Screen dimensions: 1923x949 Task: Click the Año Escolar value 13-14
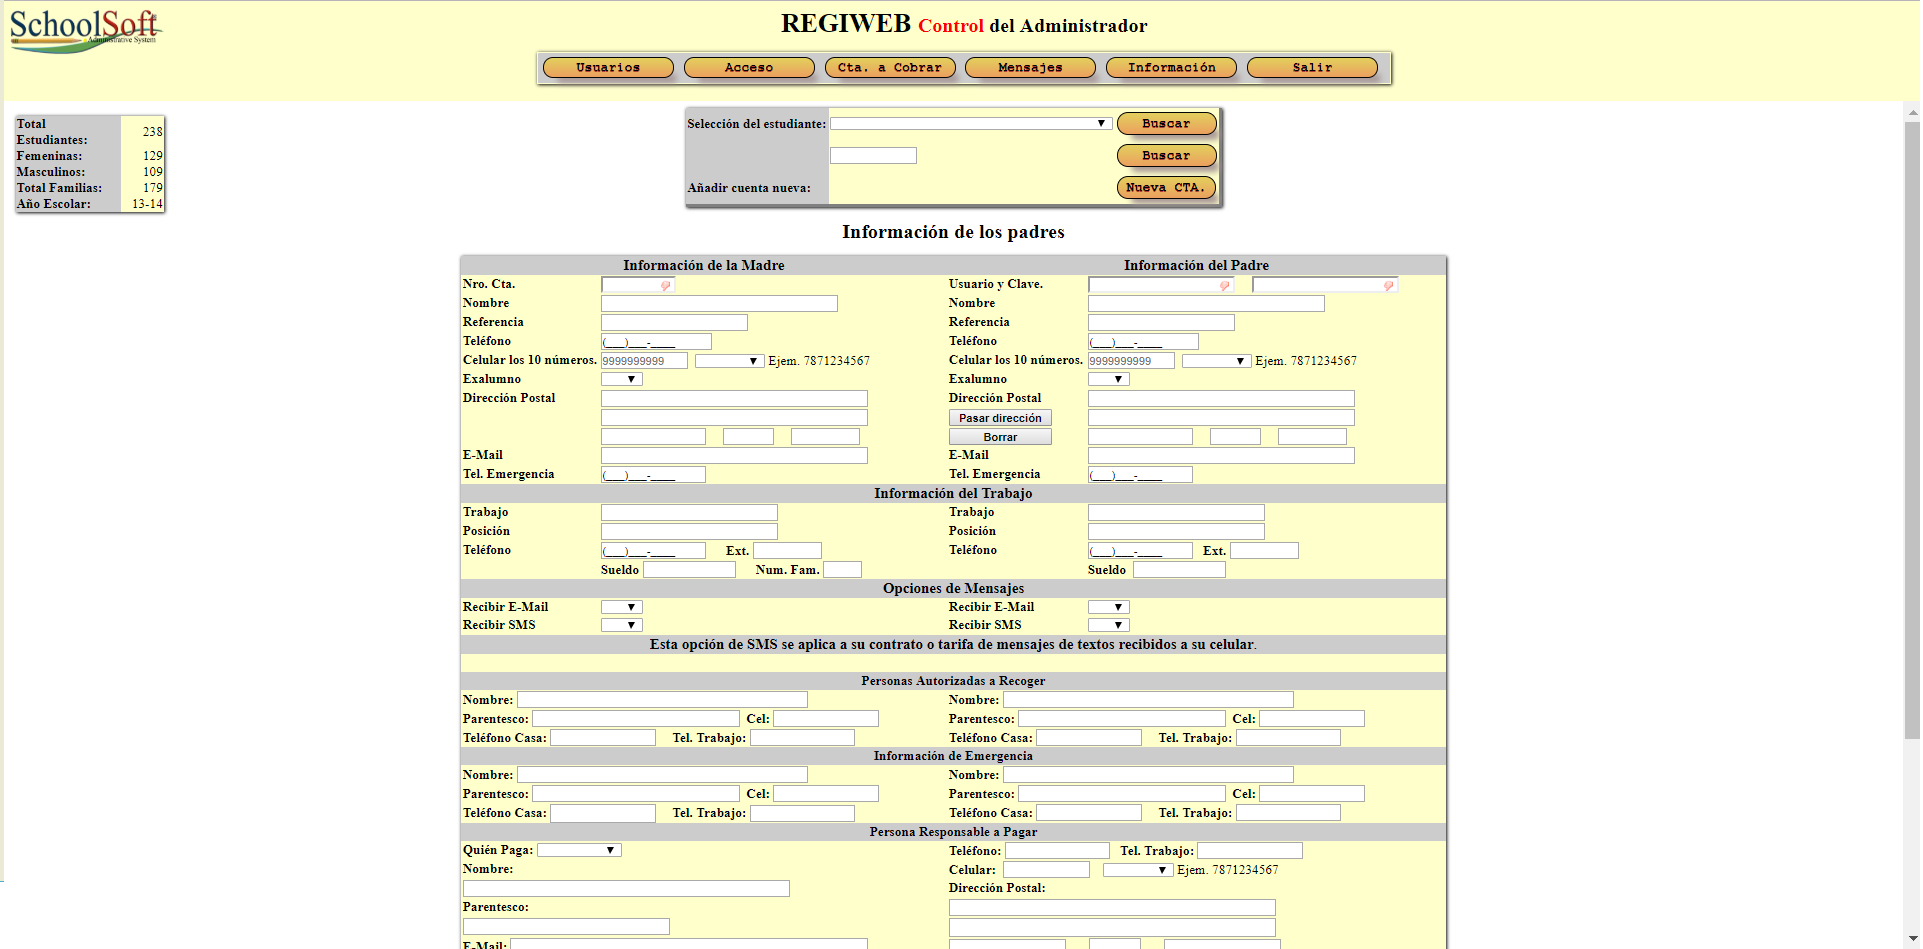[x=147, y=204]
